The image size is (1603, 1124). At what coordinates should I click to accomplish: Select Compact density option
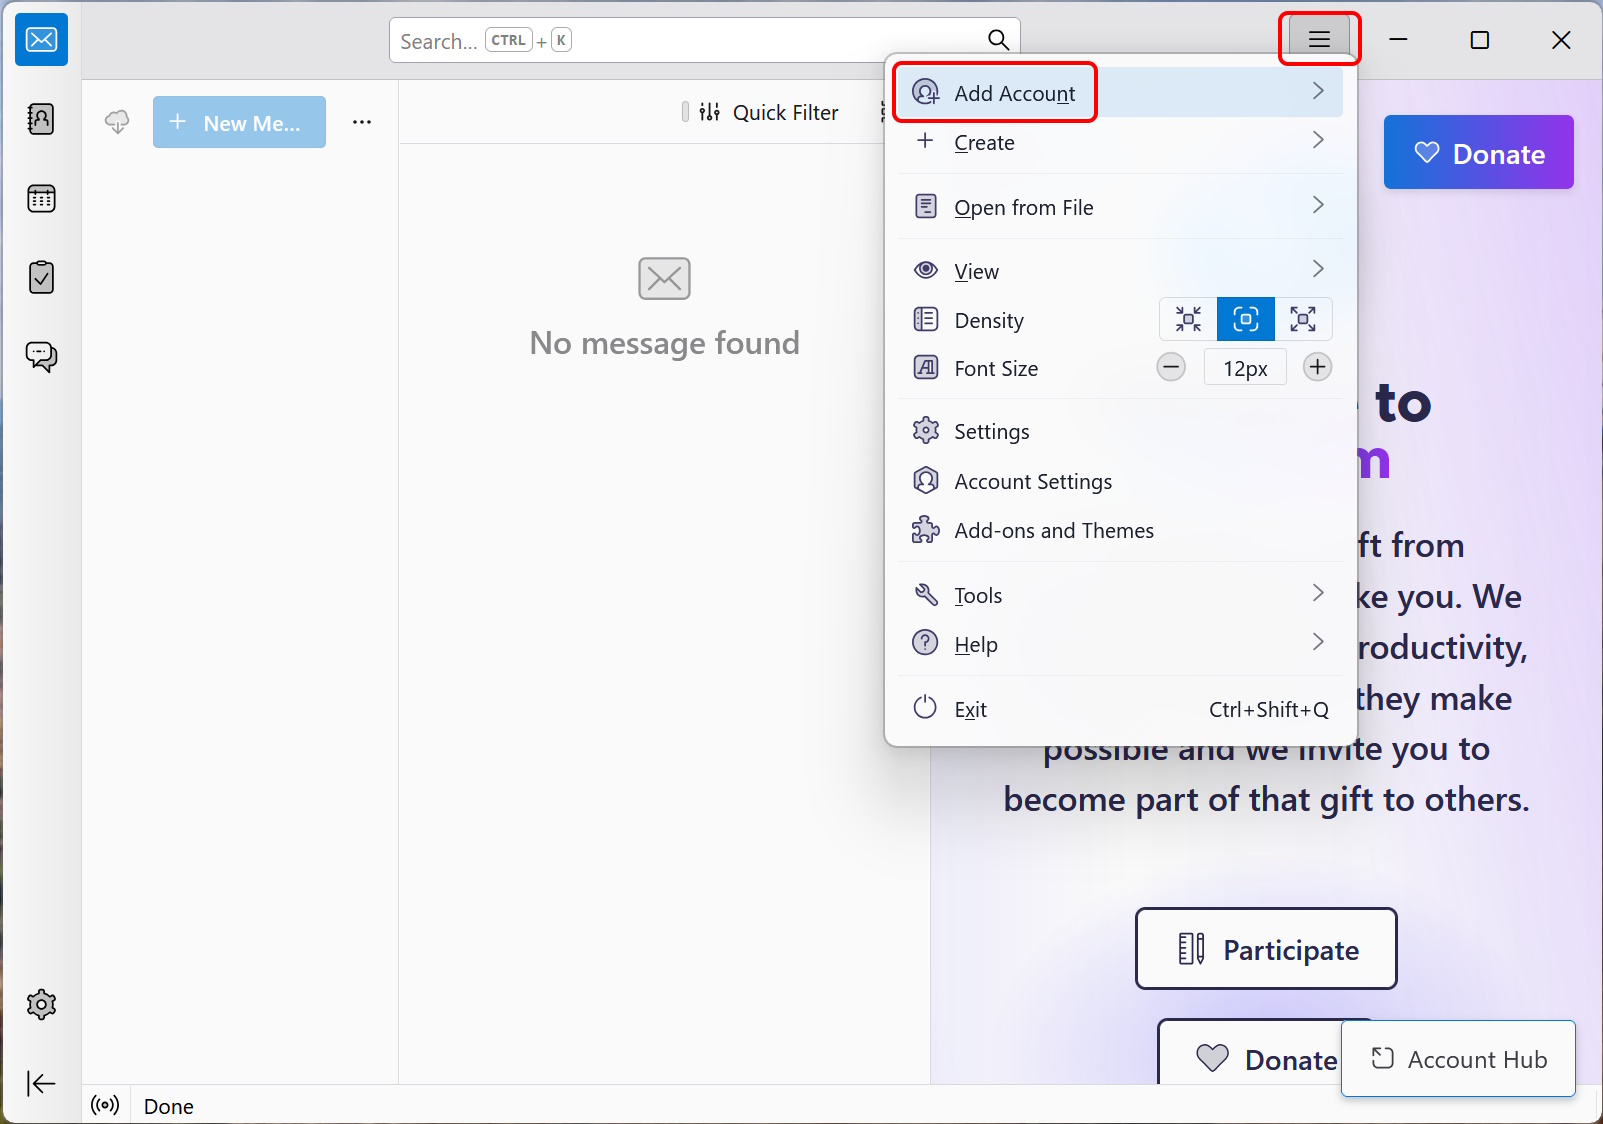(x=1188, y=319)
